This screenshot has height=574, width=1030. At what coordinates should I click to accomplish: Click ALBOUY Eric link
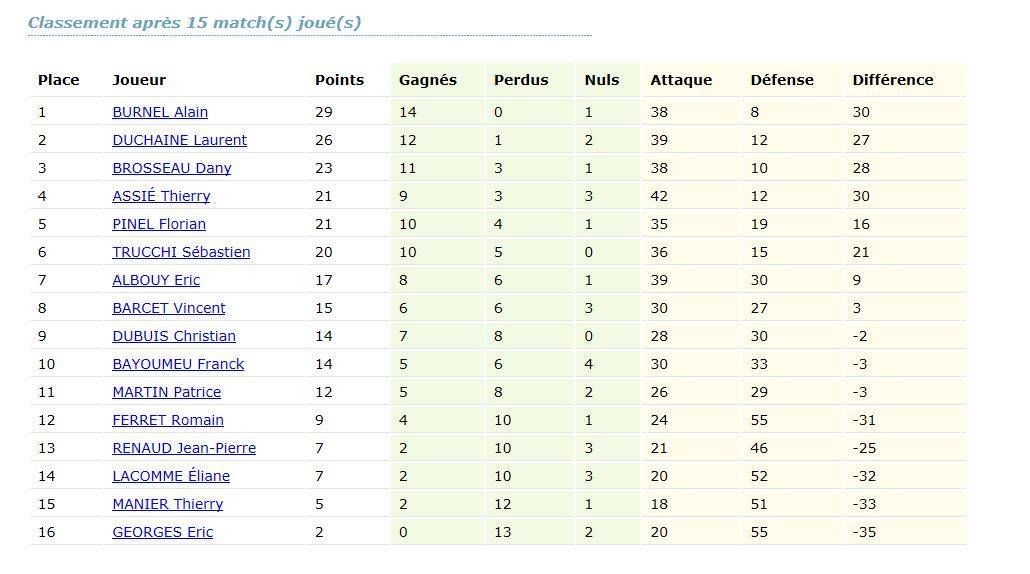156,280
